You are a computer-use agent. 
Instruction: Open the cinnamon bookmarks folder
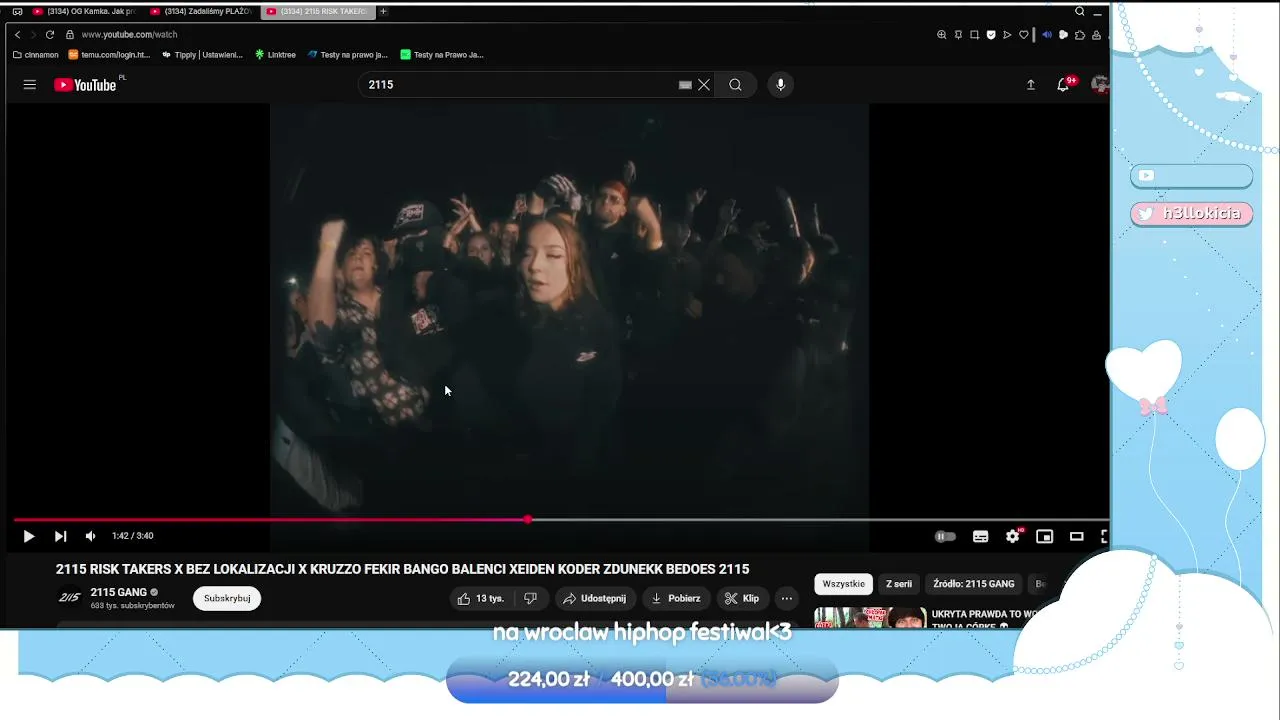pyautogui.click(x=36, y=55)
